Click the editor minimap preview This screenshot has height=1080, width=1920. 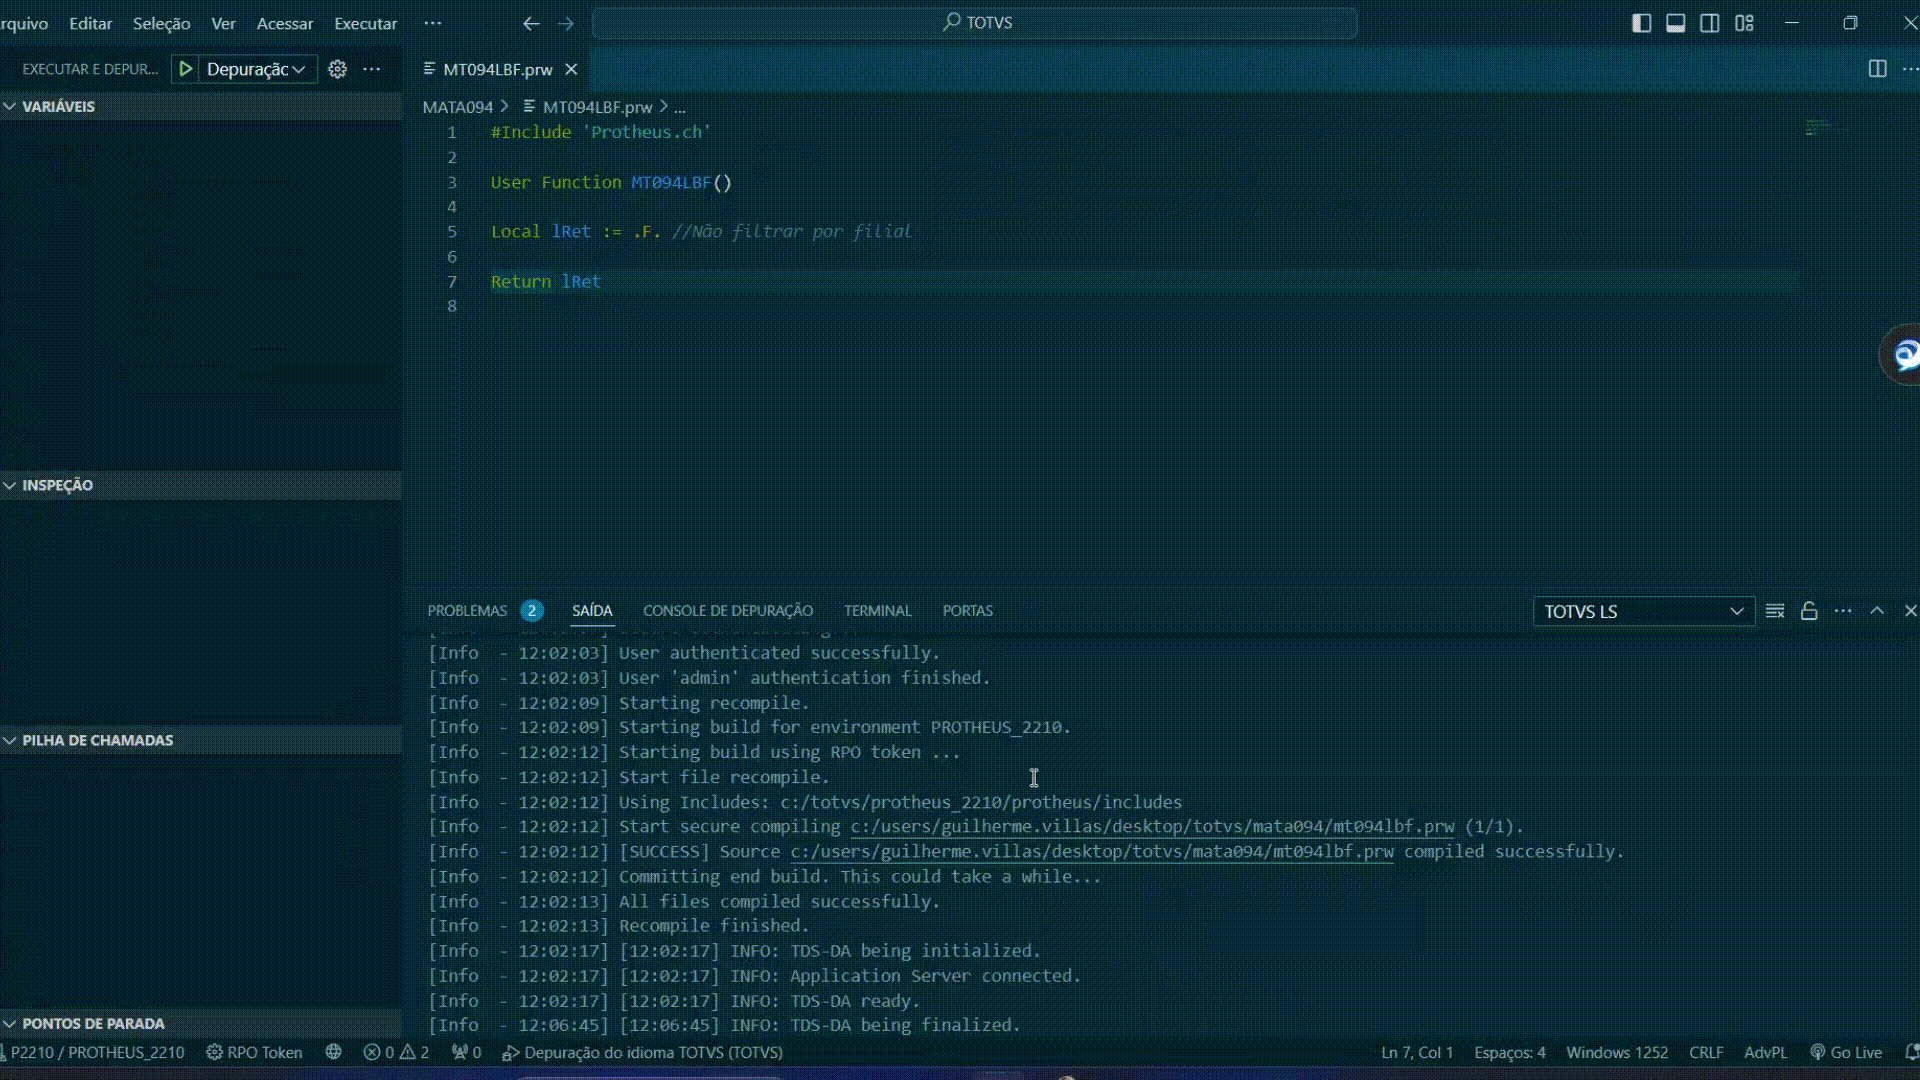(x=1828, y=128)
